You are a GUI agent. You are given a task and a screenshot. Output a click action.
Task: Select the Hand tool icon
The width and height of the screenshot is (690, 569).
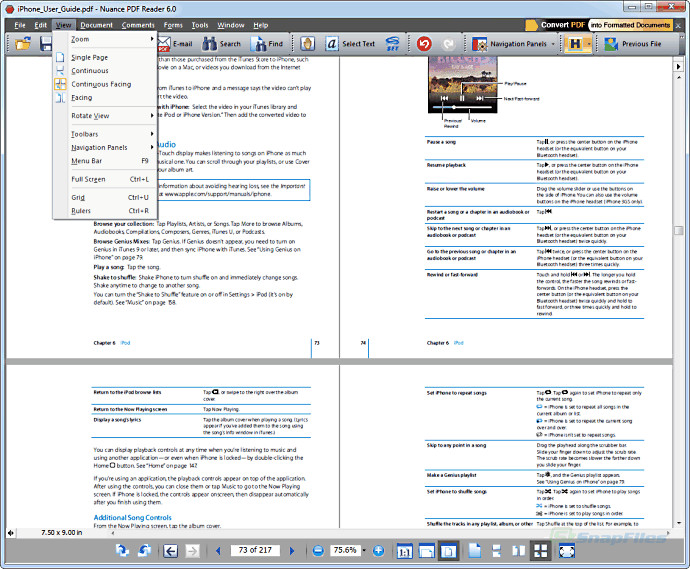(x=308, y=44)
